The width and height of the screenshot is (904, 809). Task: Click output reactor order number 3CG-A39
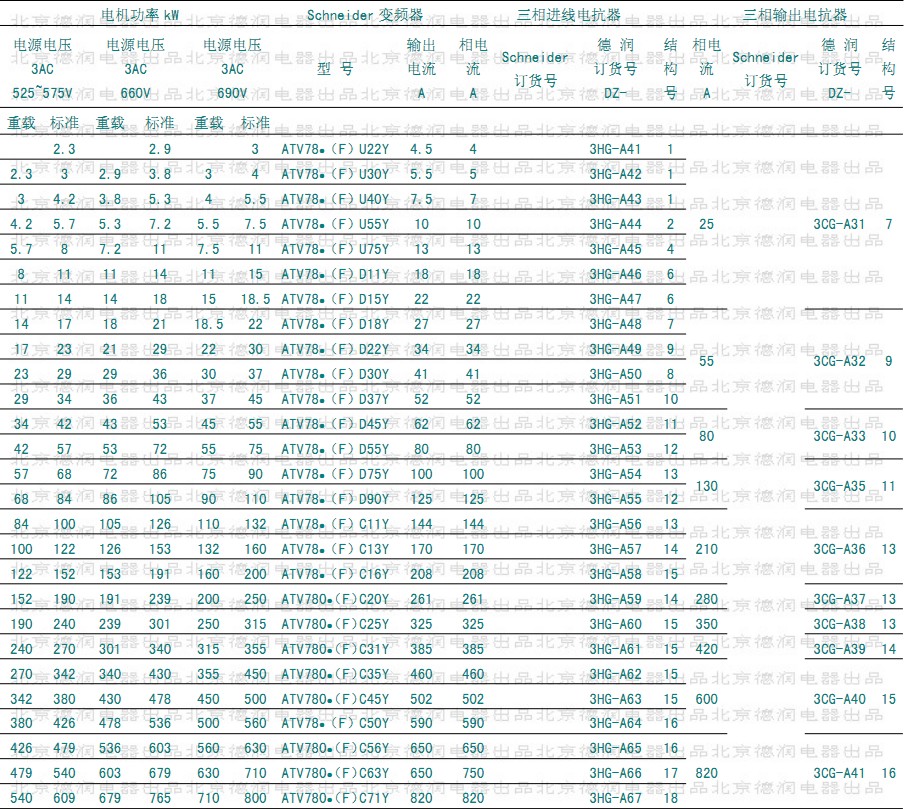[x=839, y=649]
